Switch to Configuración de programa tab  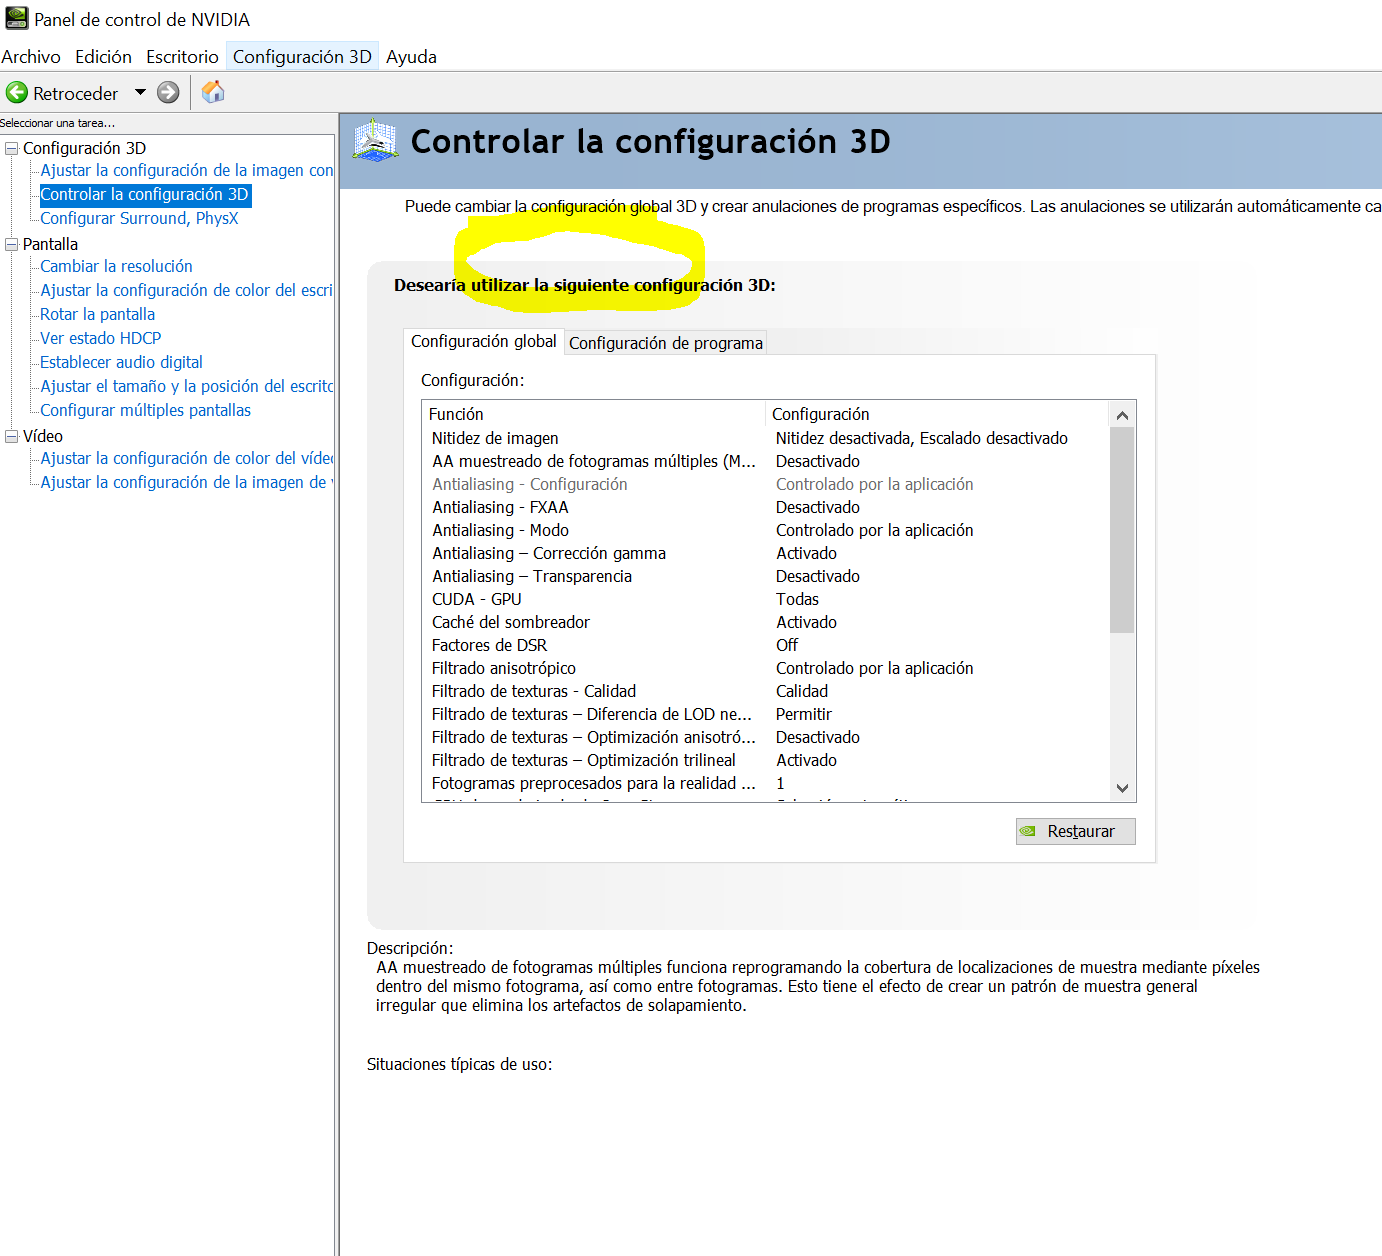[666, 343]
